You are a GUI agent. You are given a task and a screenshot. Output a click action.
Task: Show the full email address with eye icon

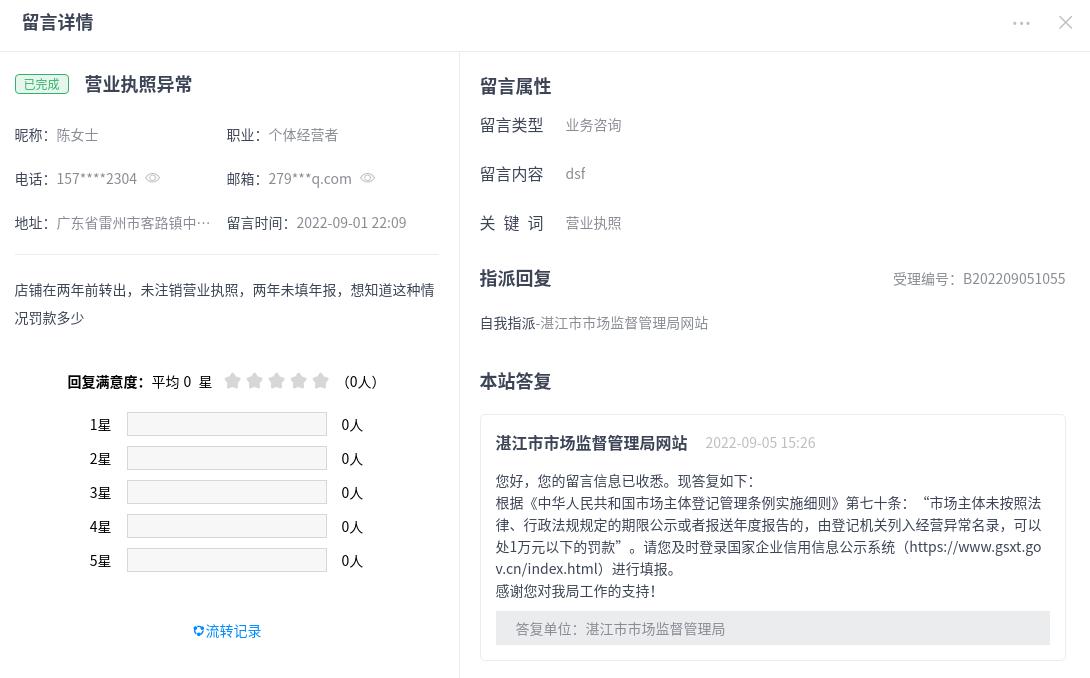click(368, 178)
